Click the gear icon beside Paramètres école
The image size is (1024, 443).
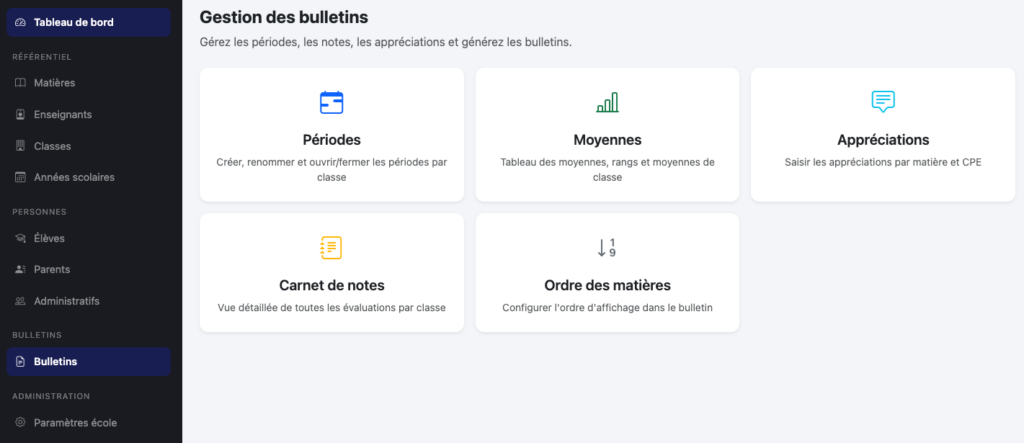click(21, 423)
